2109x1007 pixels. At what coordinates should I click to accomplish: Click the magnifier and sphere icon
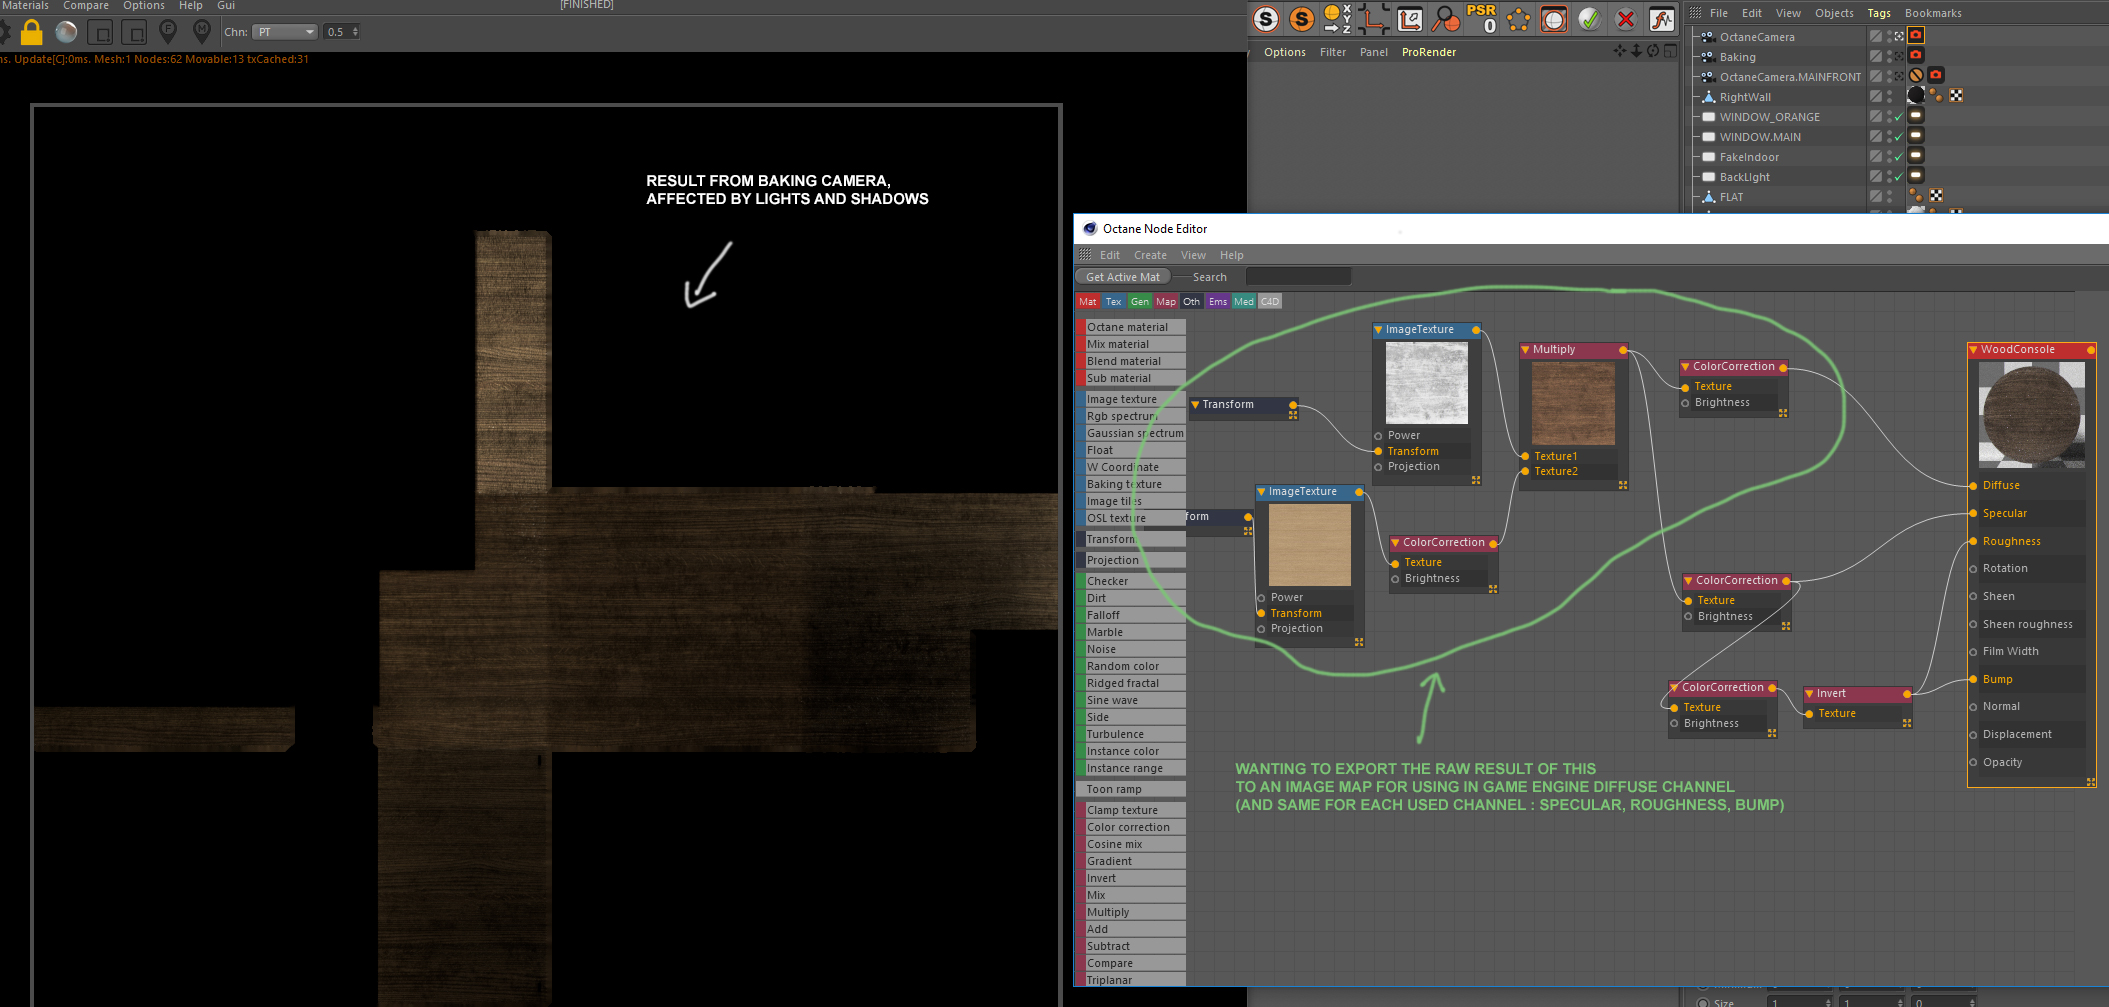1445,19
